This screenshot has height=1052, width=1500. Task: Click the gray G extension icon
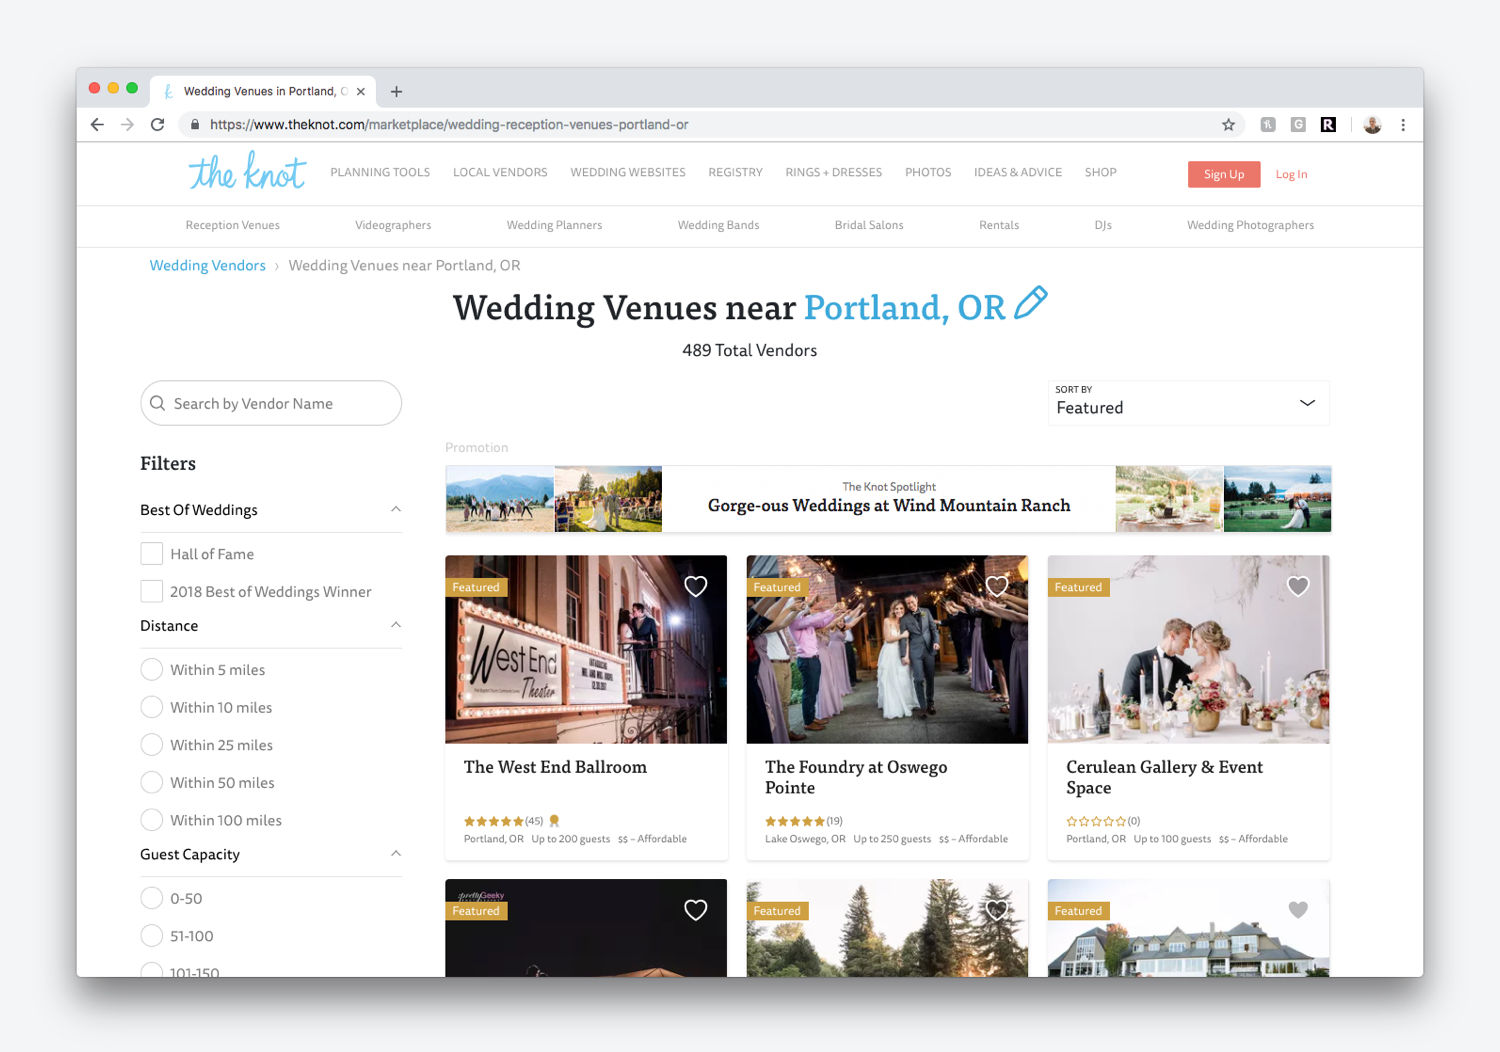coord(1298,125)
